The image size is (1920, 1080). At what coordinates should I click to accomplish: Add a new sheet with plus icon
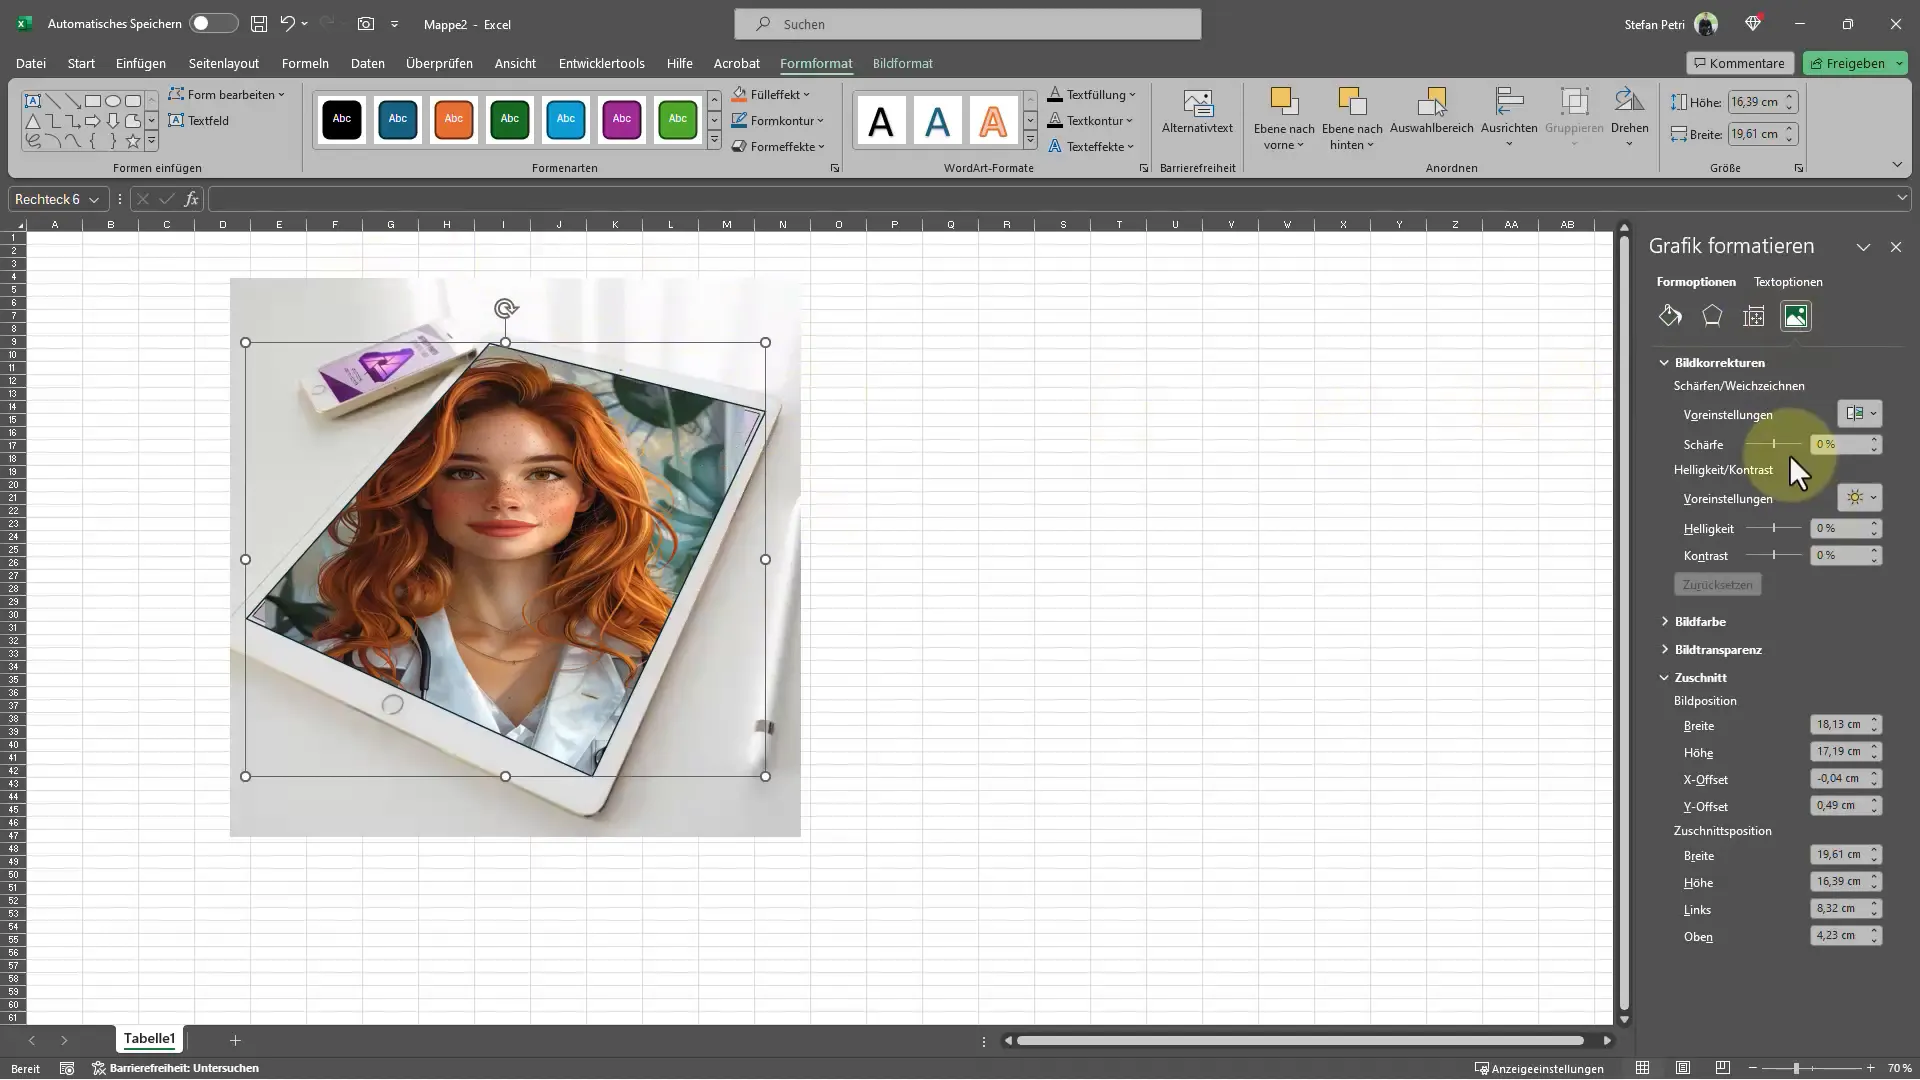tap(235, 1041)
